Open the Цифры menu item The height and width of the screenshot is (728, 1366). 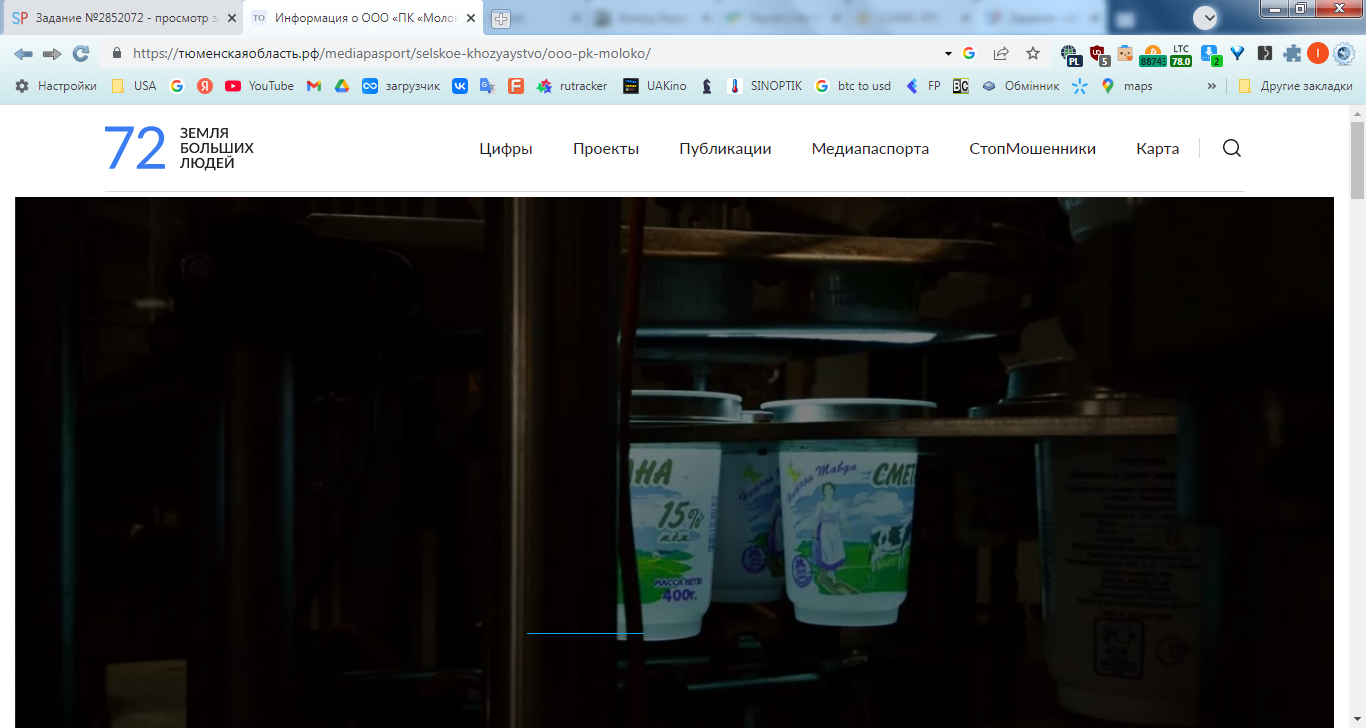pos(506,148)
